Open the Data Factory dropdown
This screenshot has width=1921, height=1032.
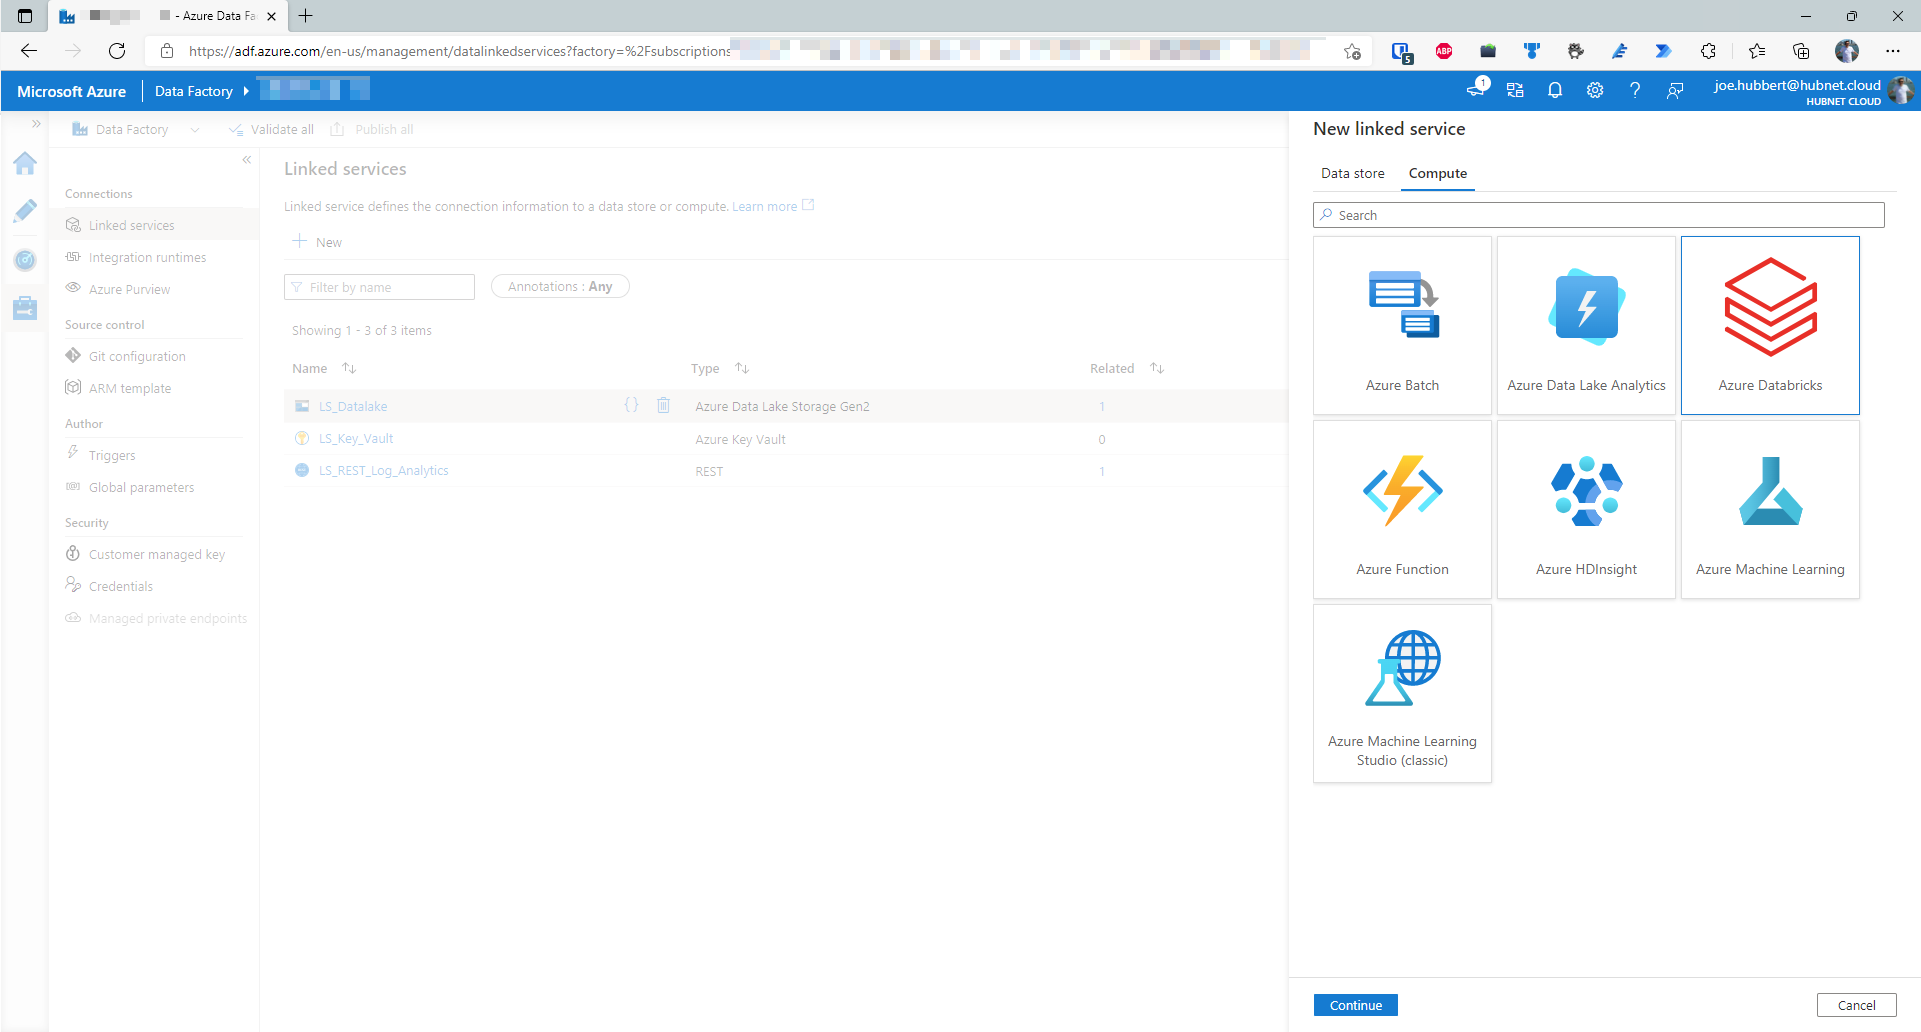(136, 129)
